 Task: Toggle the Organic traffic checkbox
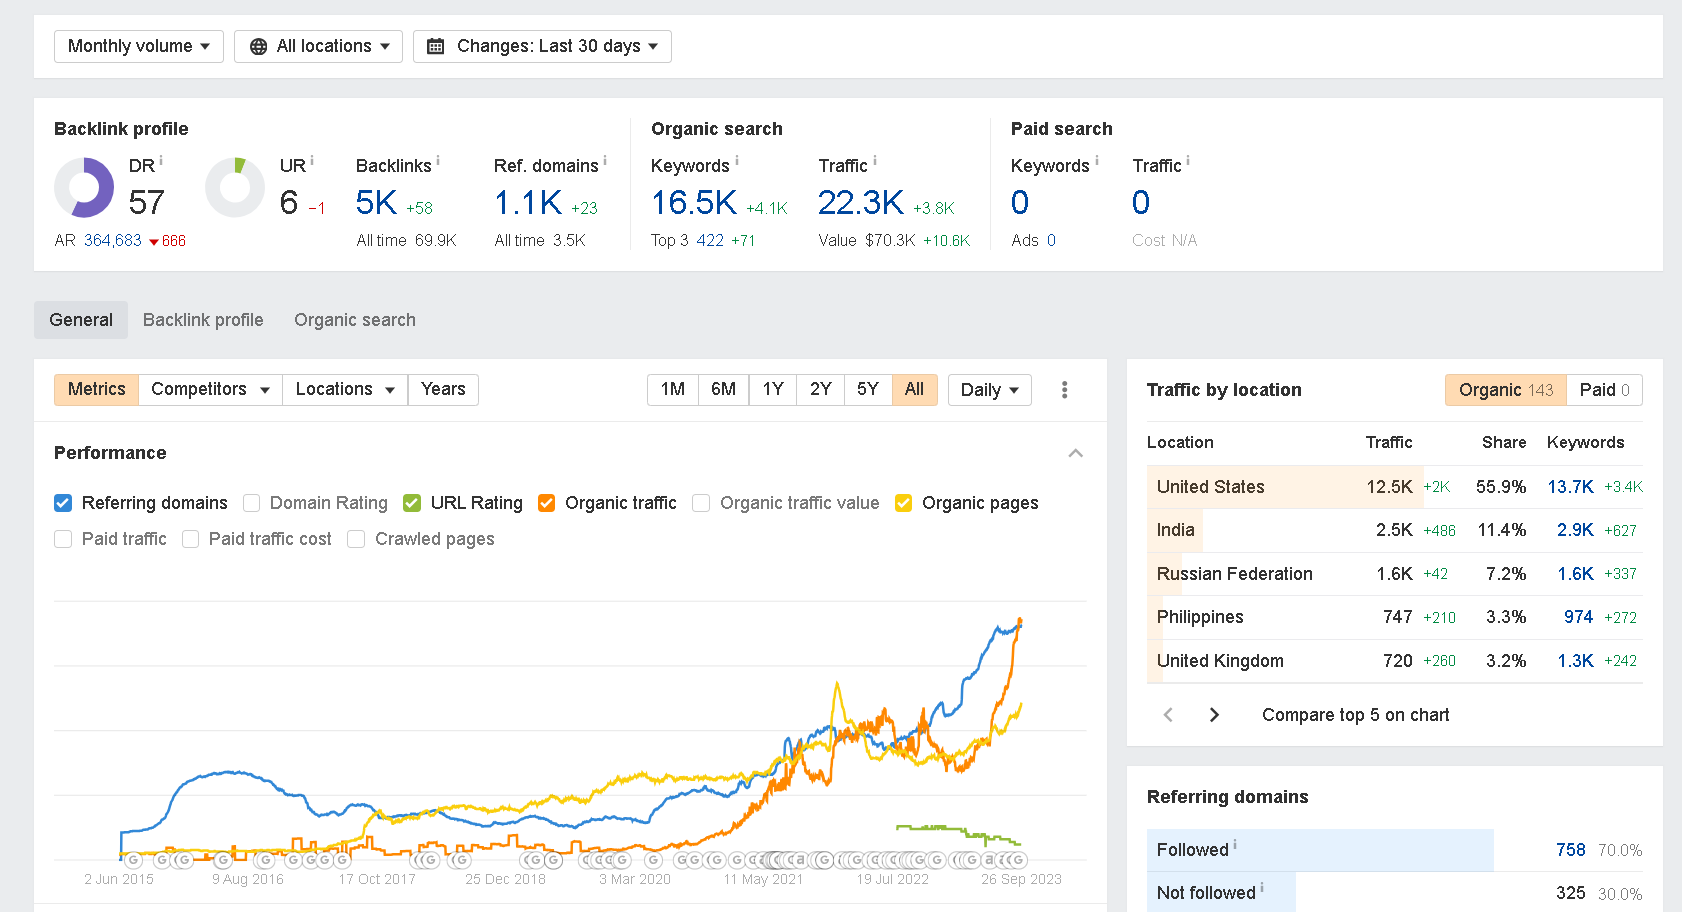click(547, 503)
